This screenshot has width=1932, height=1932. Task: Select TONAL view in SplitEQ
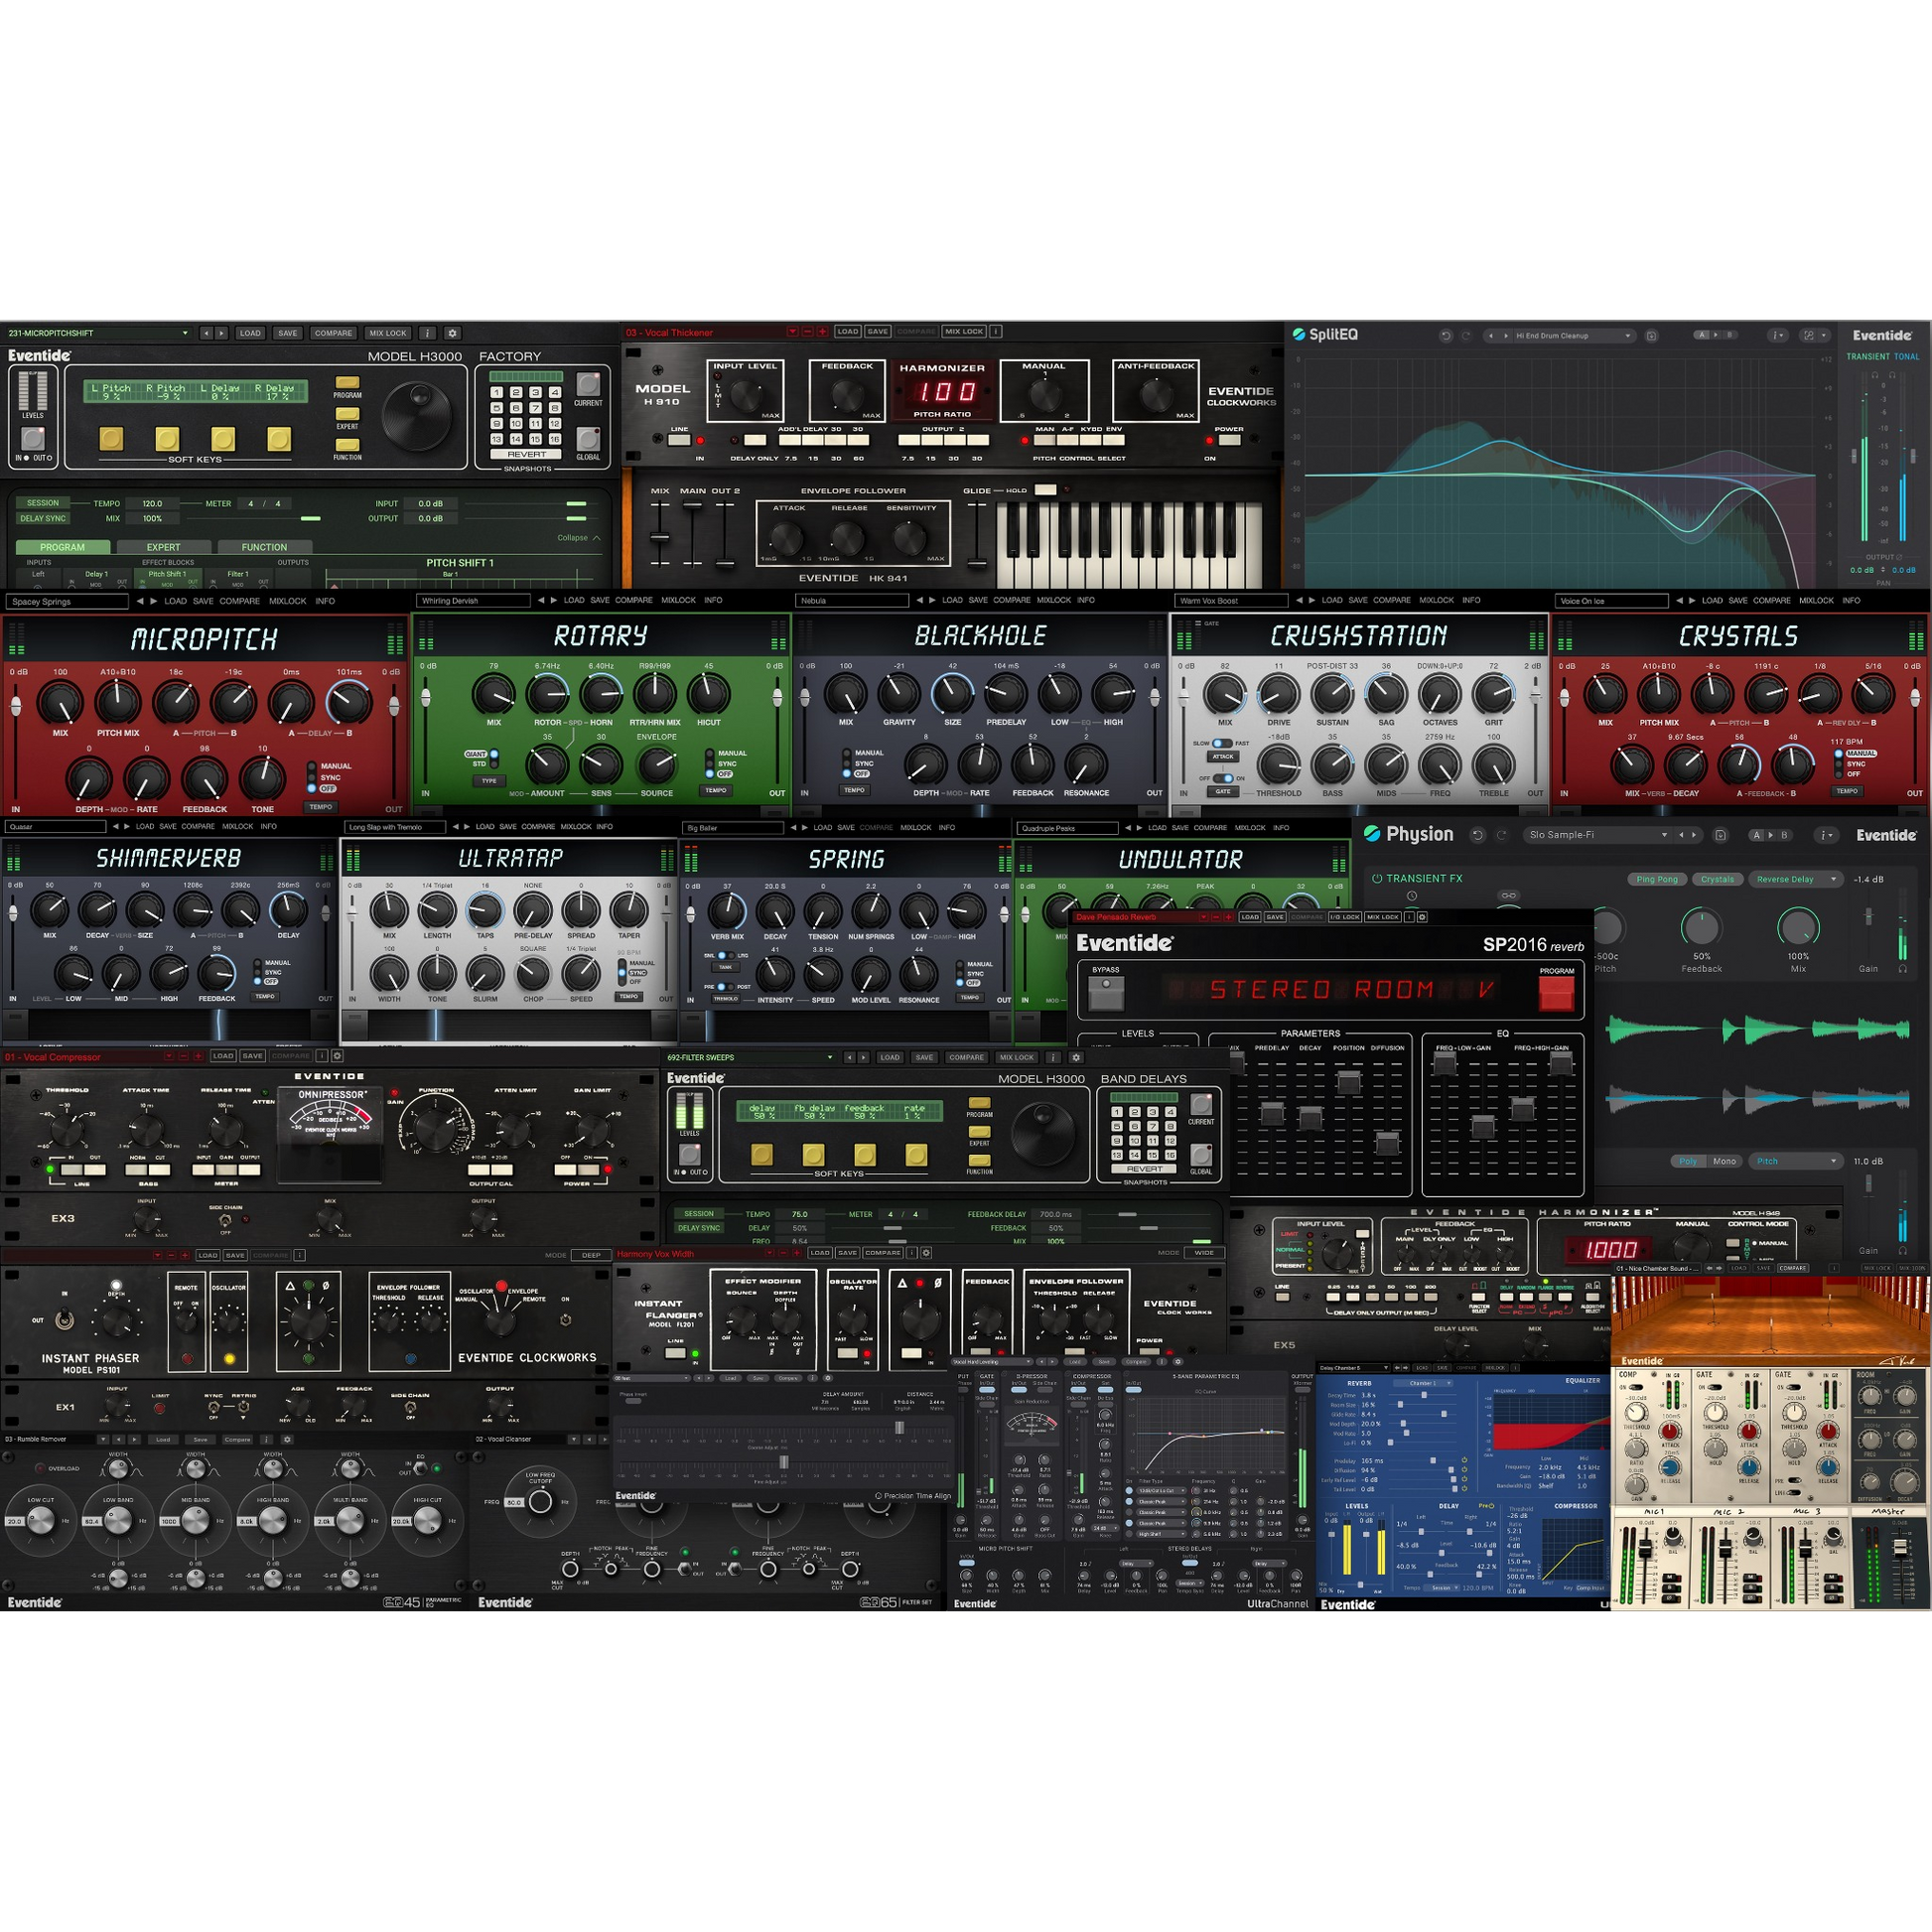tap(1907, 357)
